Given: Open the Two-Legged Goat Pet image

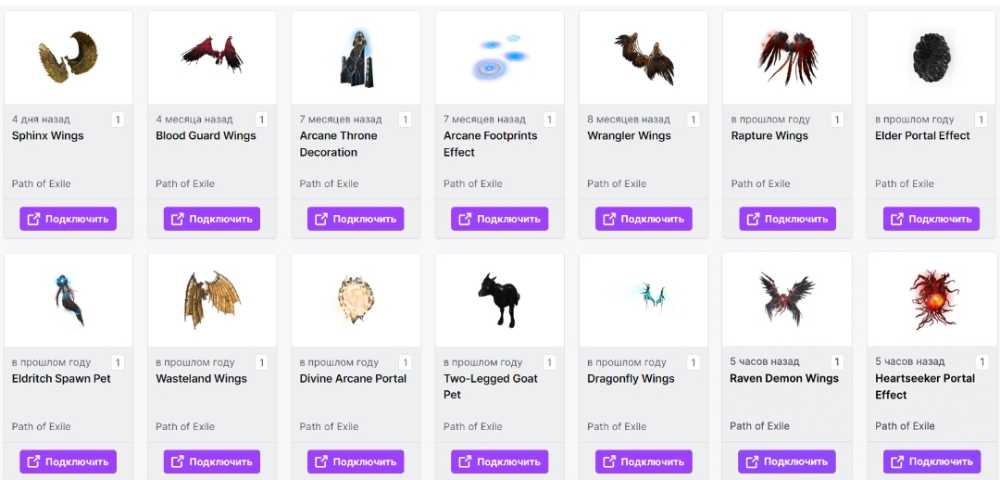Looking at the screenshot, I should tap(500, 300).
